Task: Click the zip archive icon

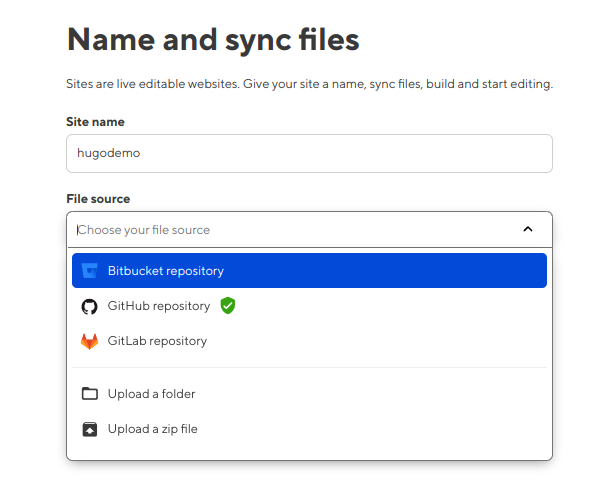Action: point(90,429)
